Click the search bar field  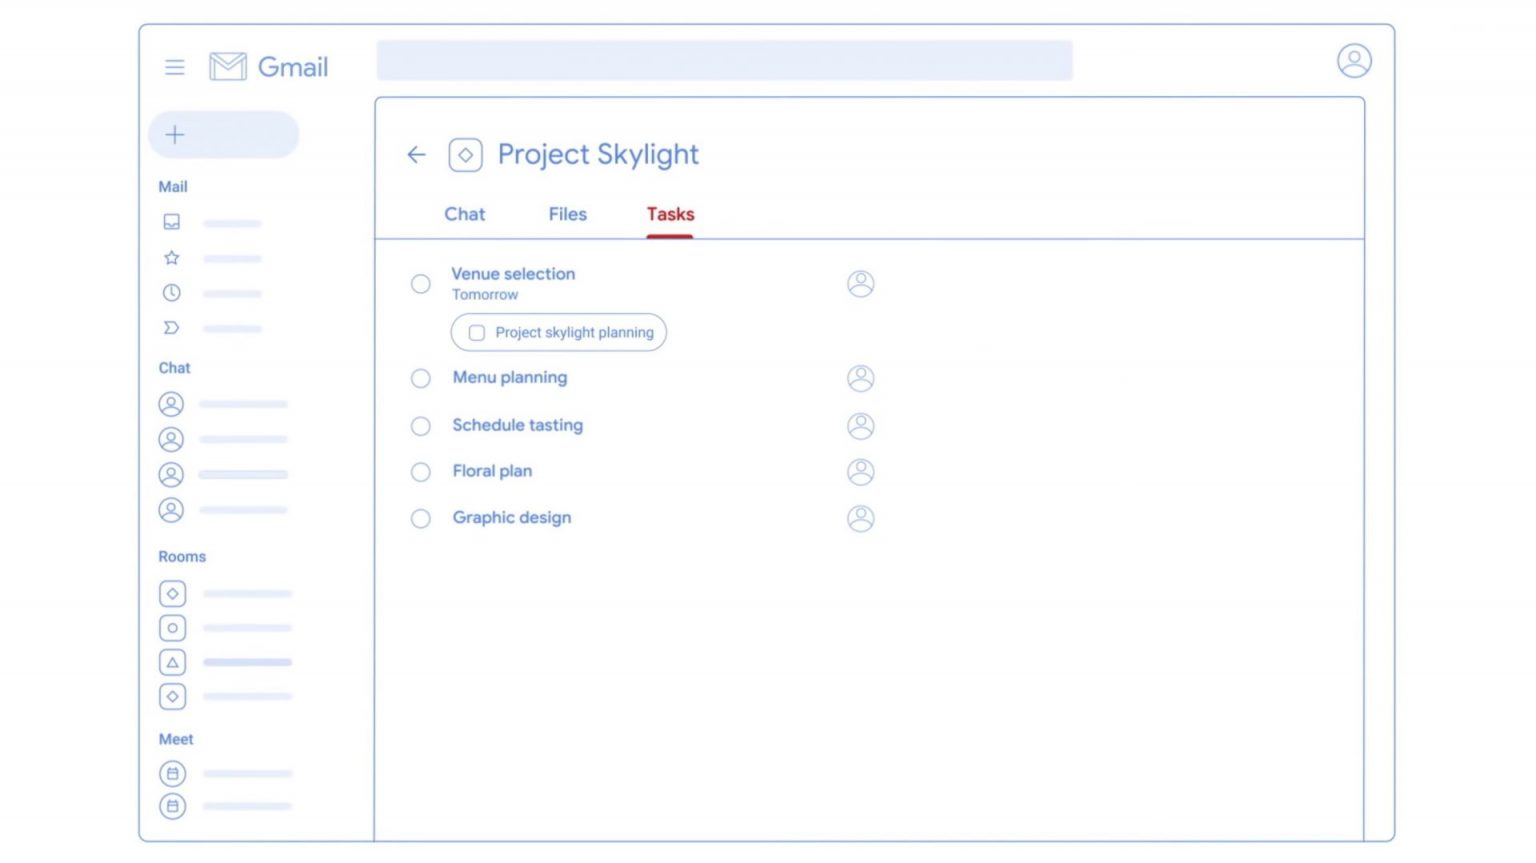(724, 60)
